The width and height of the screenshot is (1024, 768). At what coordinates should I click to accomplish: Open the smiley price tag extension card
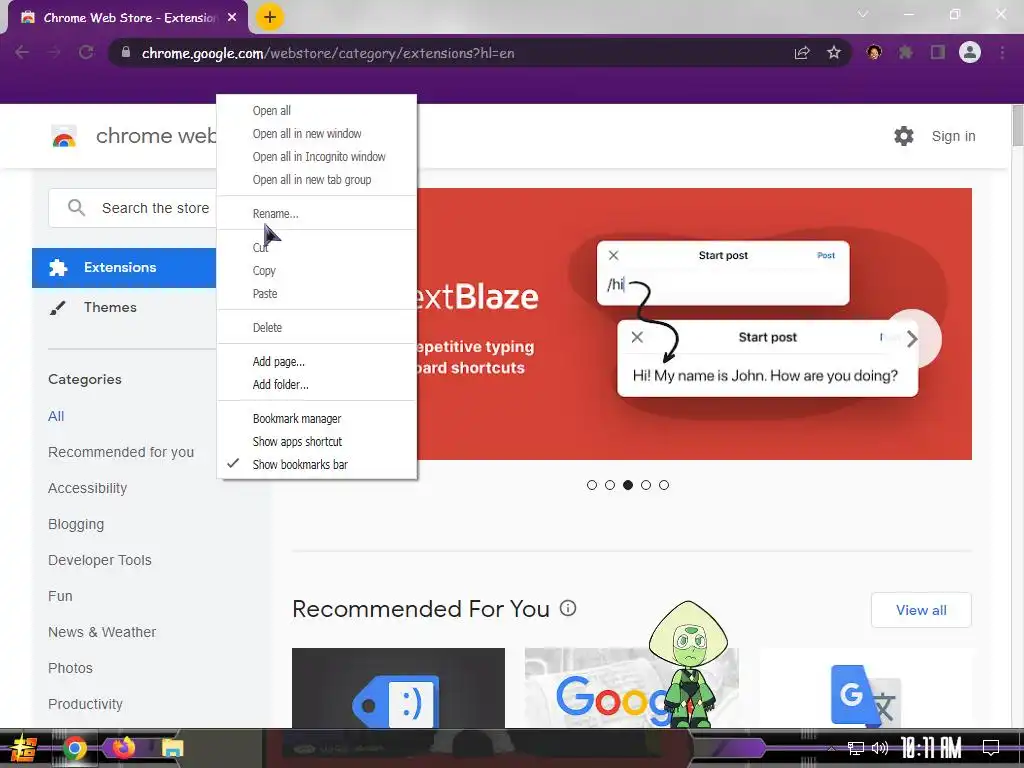click(398, 688)
